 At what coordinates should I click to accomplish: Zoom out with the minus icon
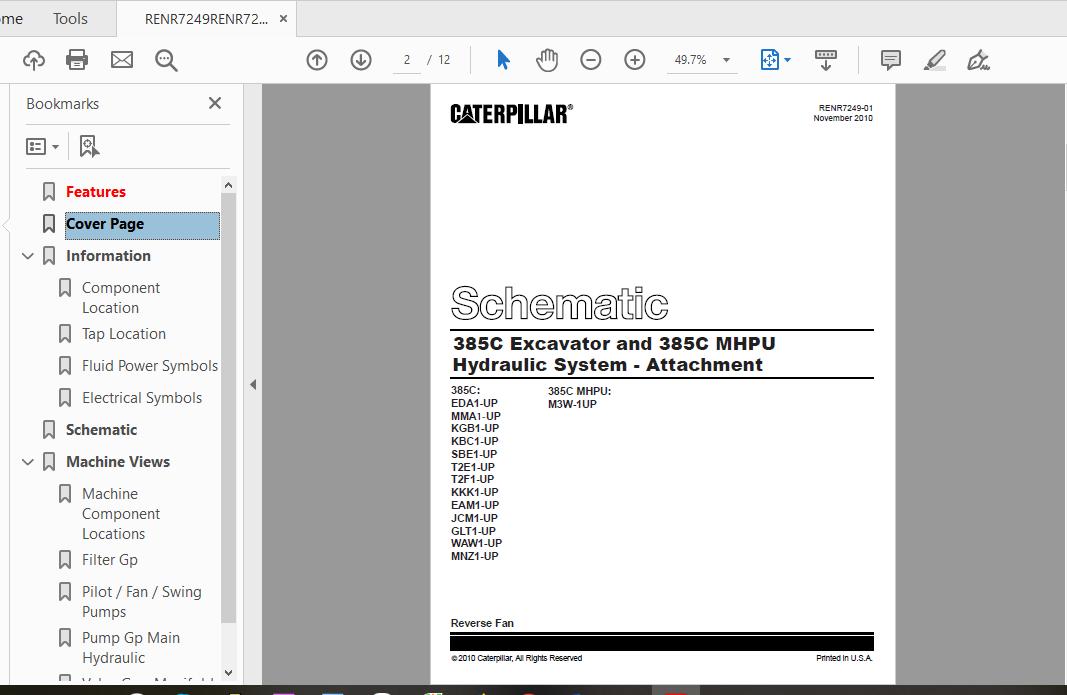[591, 61]
